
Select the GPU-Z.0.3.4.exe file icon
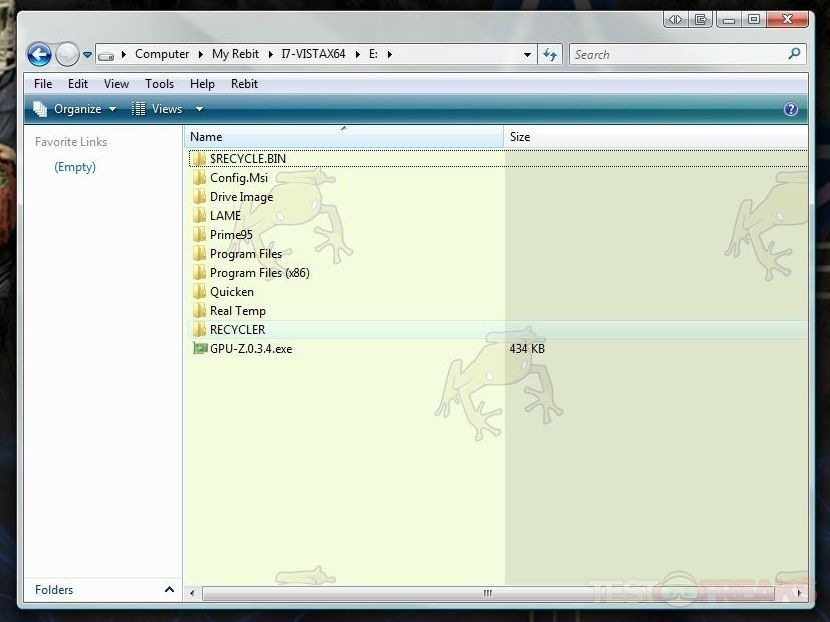[x=199, y=349]
